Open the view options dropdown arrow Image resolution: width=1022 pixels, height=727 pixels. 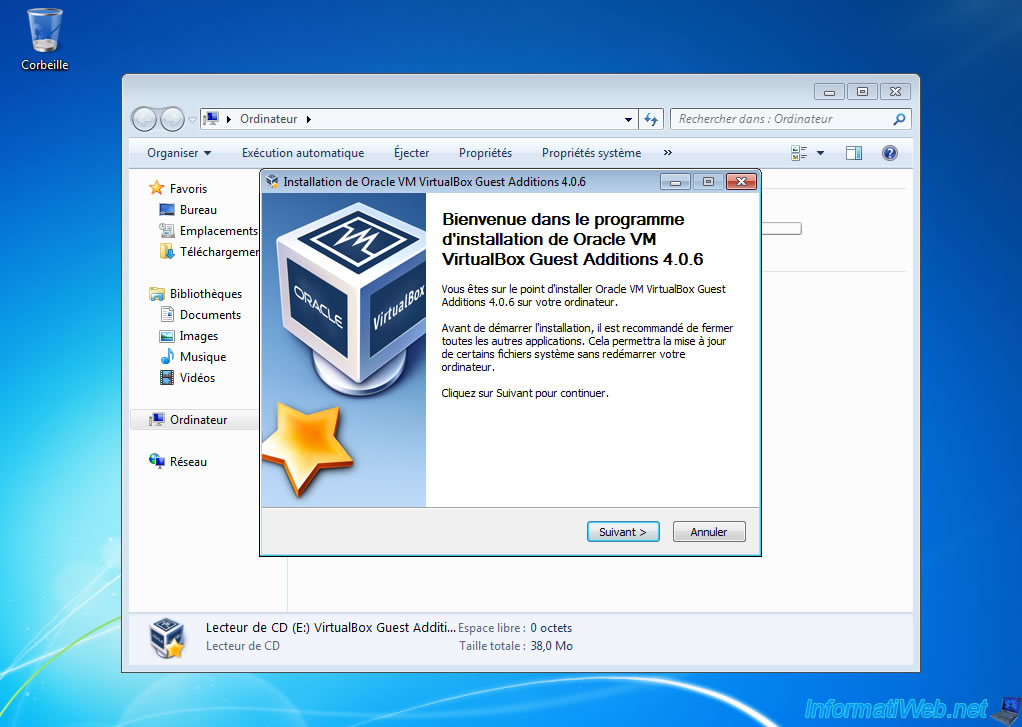[821, 153]
